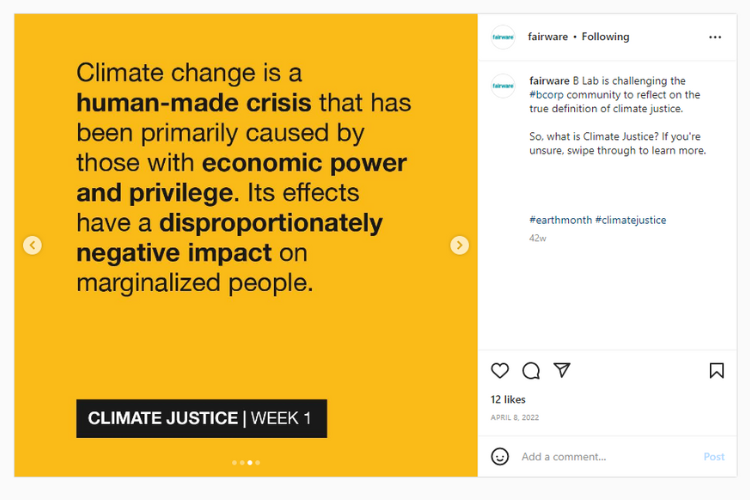Open the #climatejustice hashtag
Viewport: 750px width, 500px height.
[x=630, y=220]
